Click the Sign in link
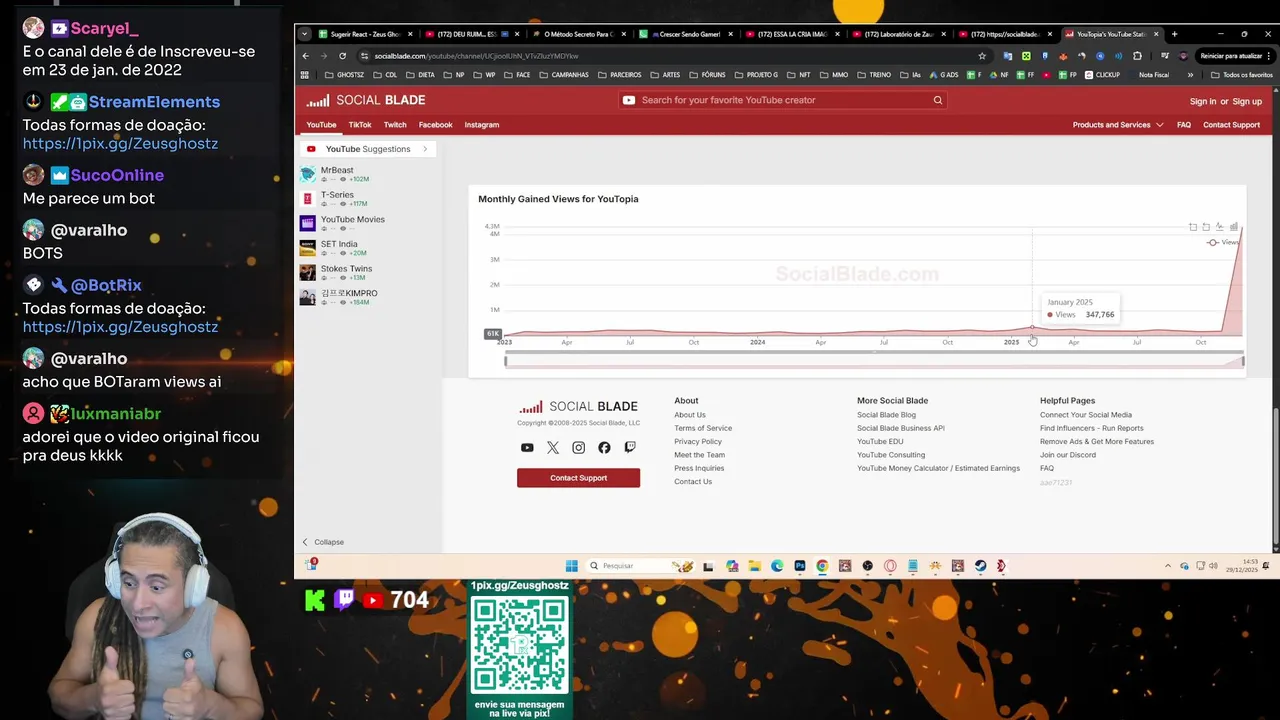1280x720 pixels. (x=1203, y=101)
